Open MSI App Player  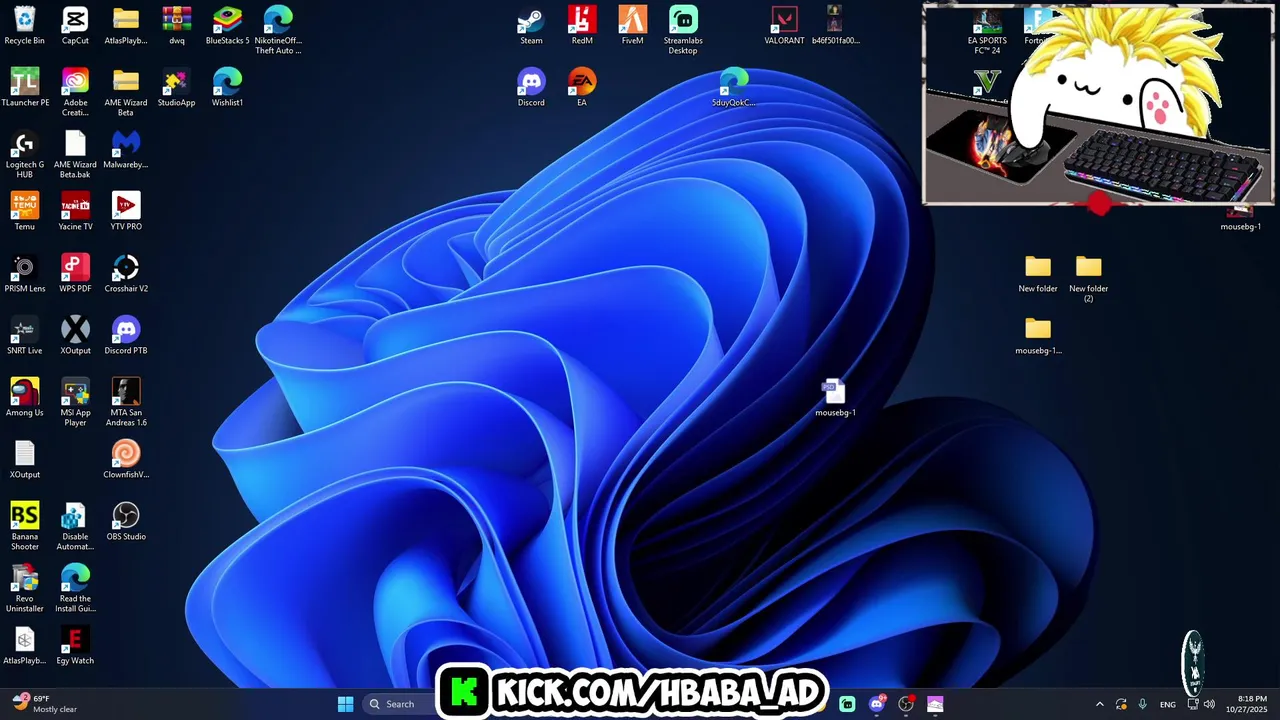(x=75, y=402)
